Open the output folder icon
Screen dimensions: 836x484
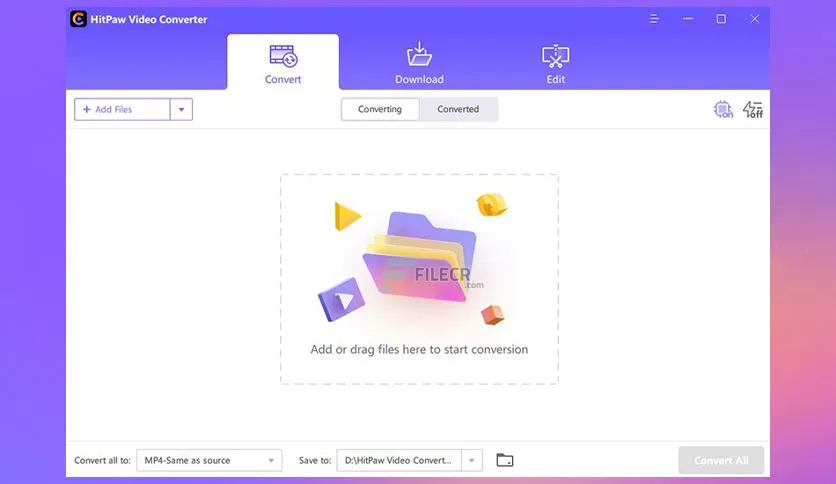click(504, 460)
